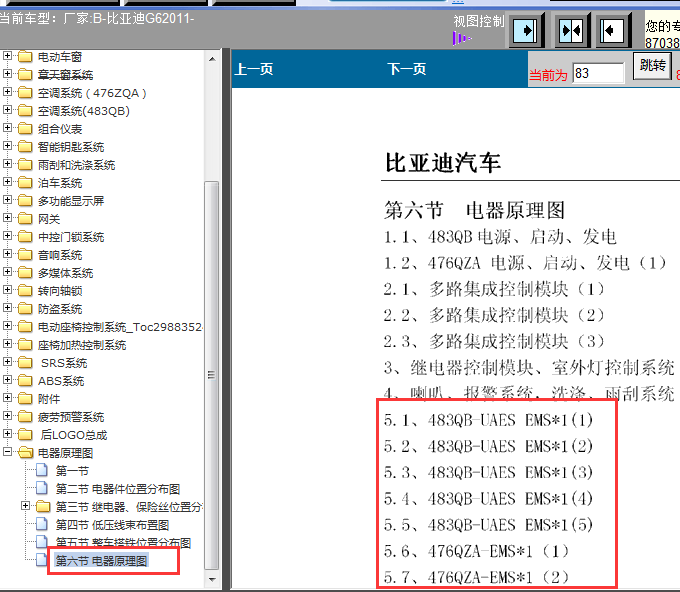Image resolution: width=680 pixels, height=592 pixels.
Task: Select 多功能显示屏 in the tree
Action: click(71, 201)
